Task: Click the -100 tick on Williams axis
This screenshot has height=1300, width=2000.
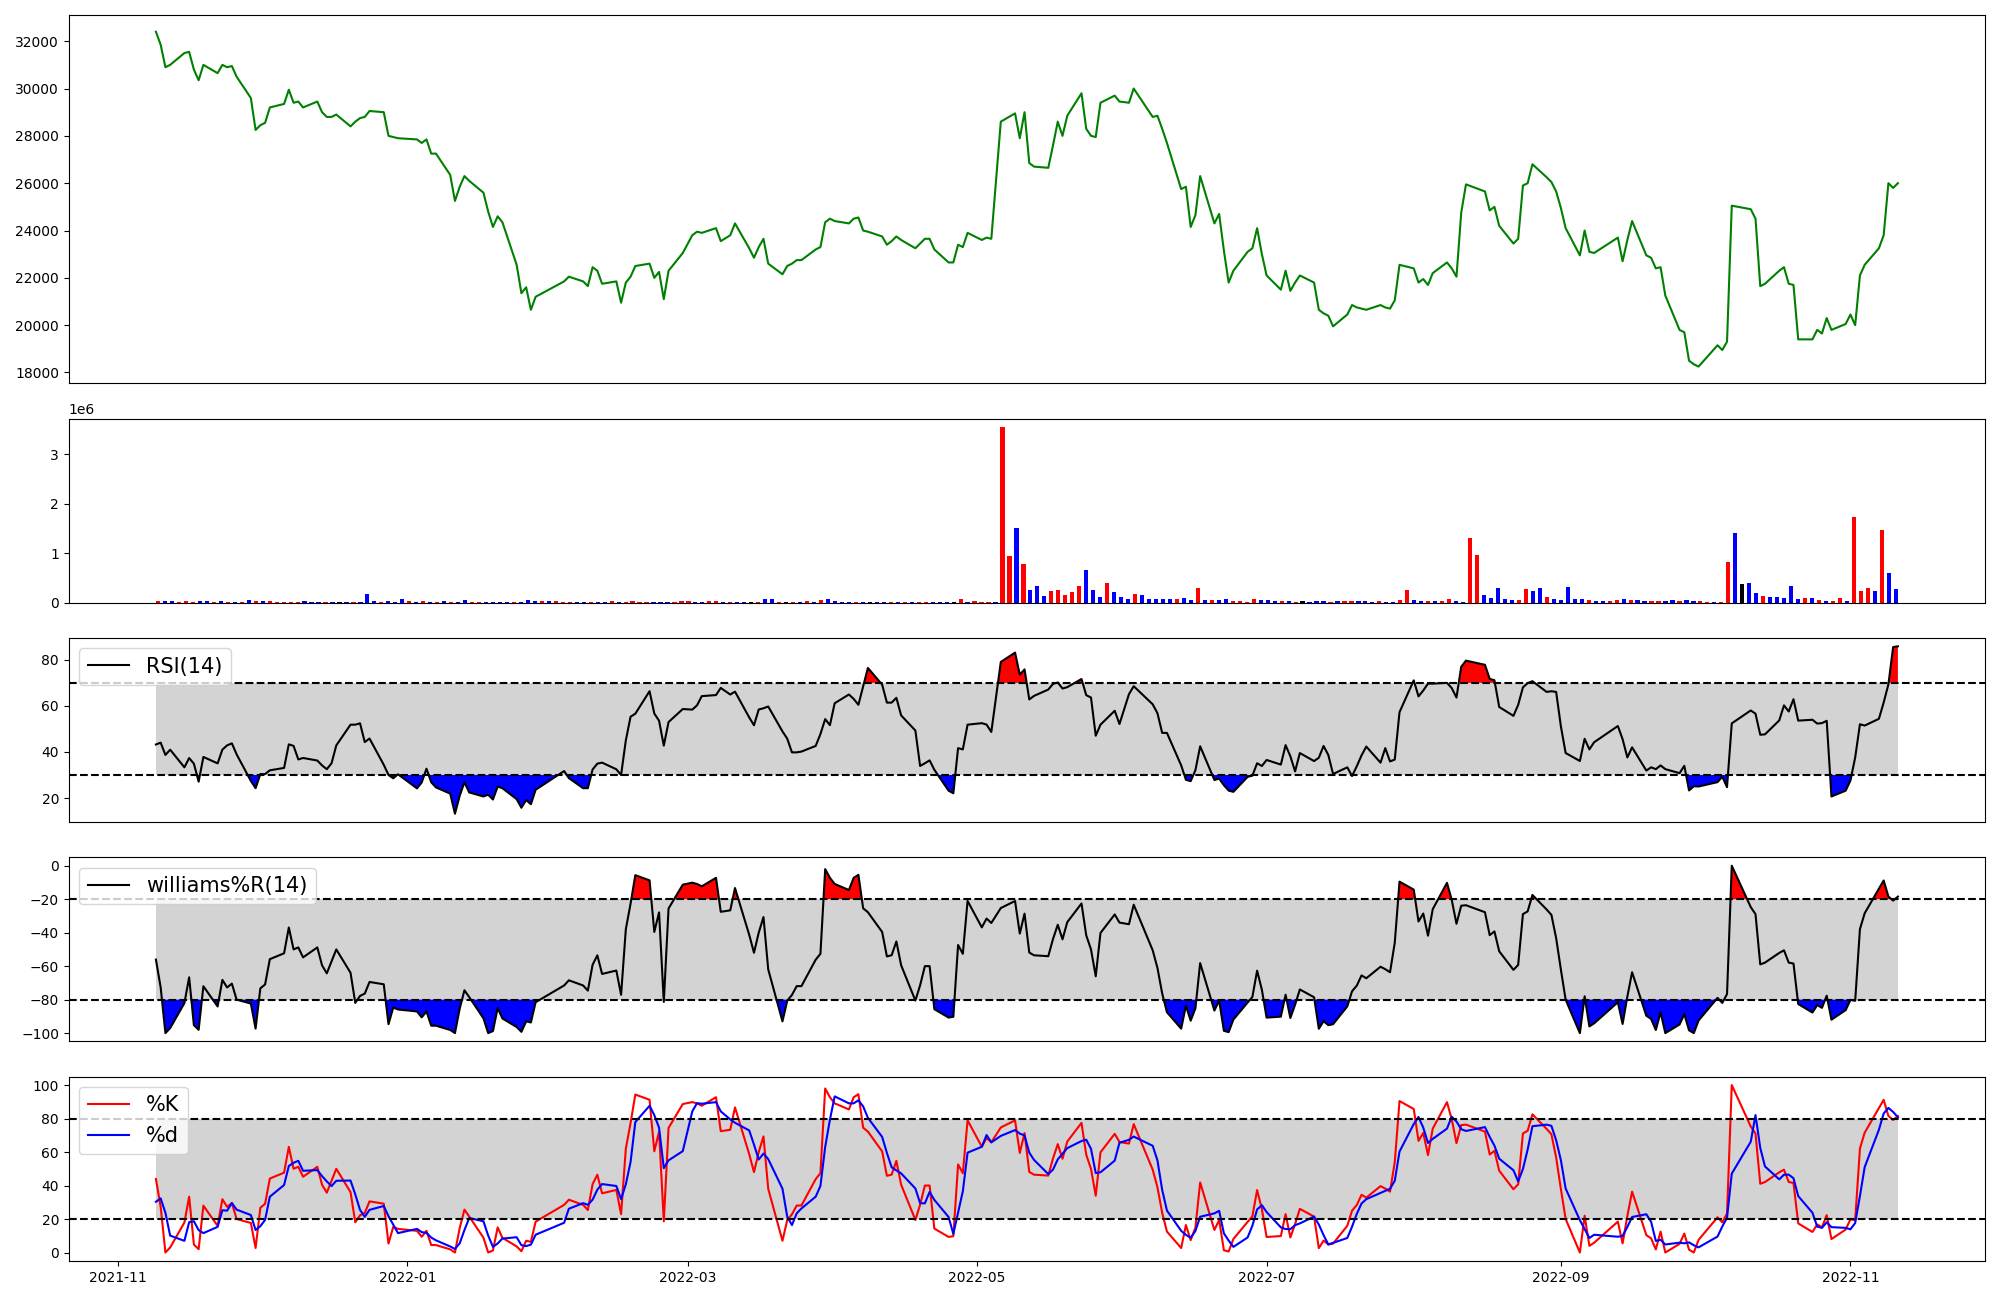Action: click(40, 1034)
